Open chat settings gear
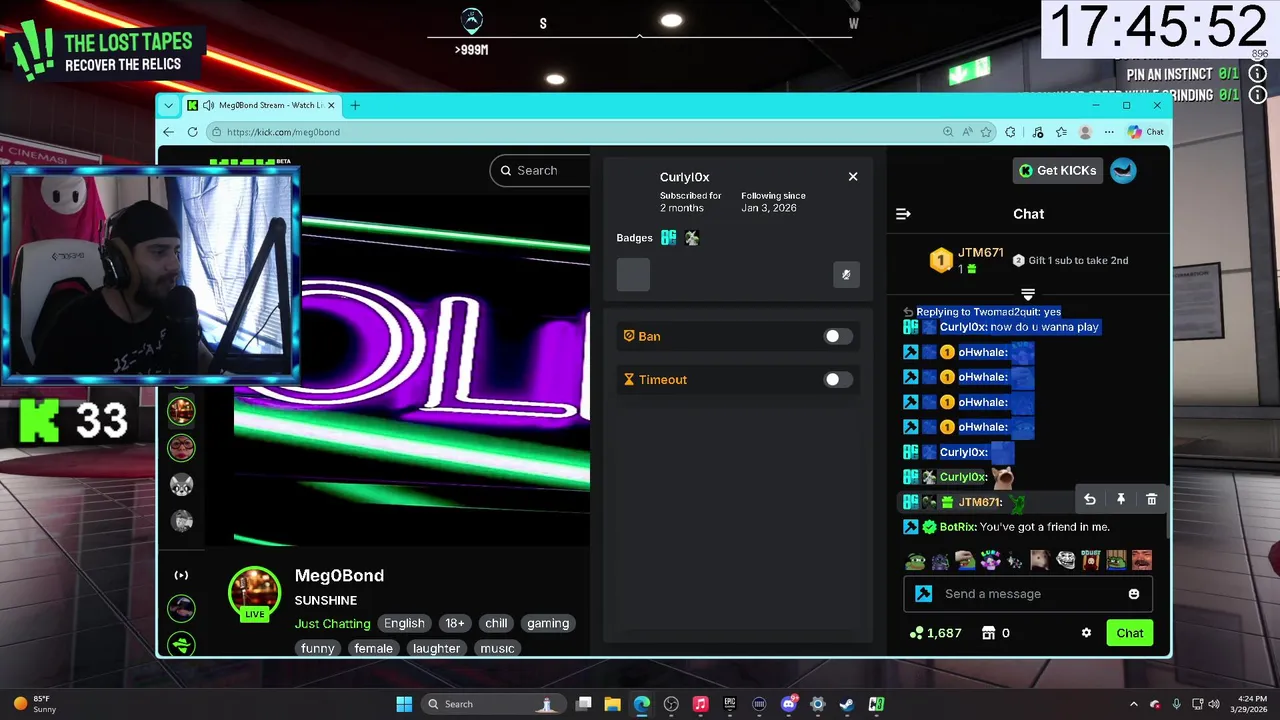The width and height of the screenshot is (1280, 720). click(1086, 633)
